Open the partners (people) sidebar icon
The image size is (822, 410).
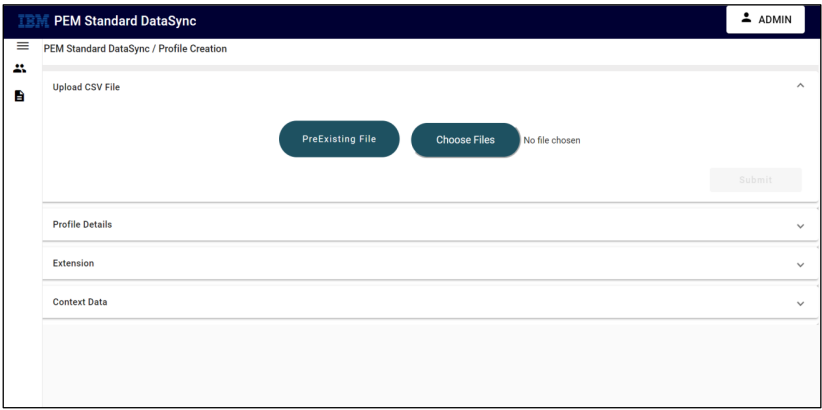pyautogui.click(x=19, y=68)
